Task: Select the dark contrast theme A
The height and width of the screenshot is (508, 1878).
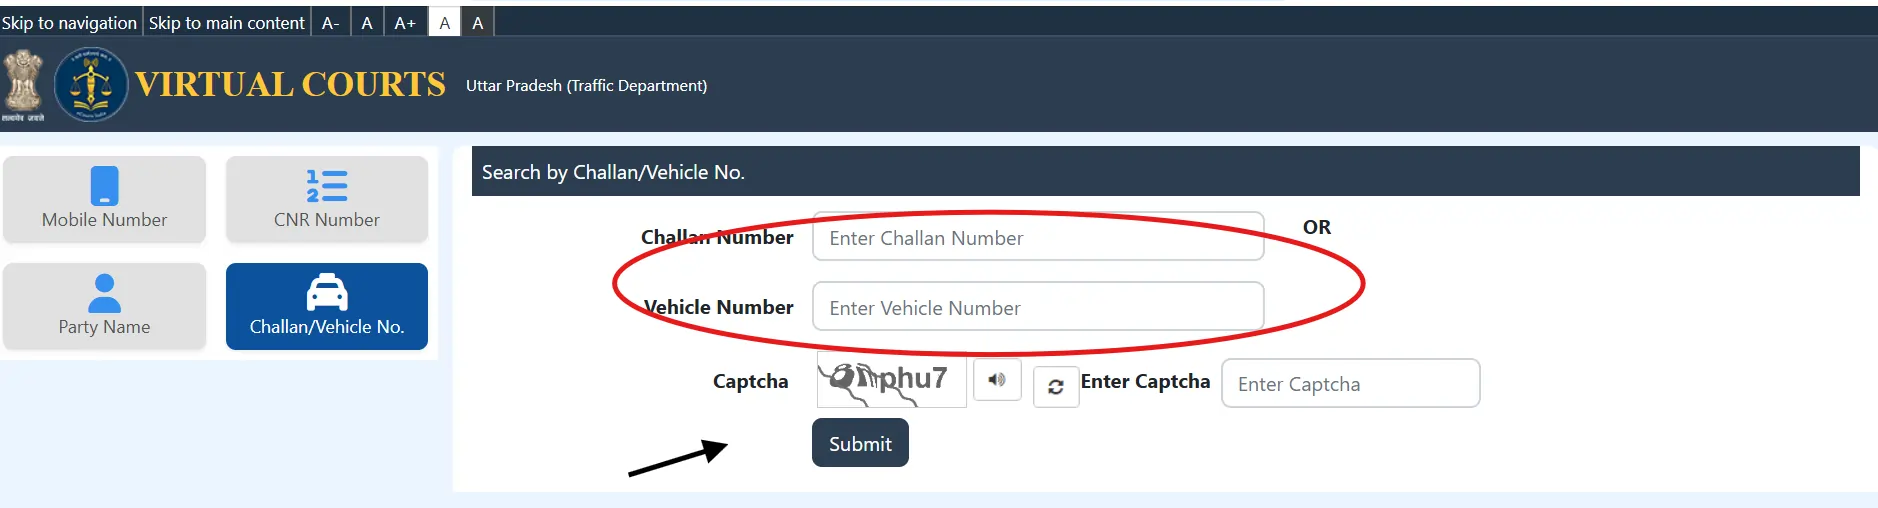Action: [x=478, y=23]
